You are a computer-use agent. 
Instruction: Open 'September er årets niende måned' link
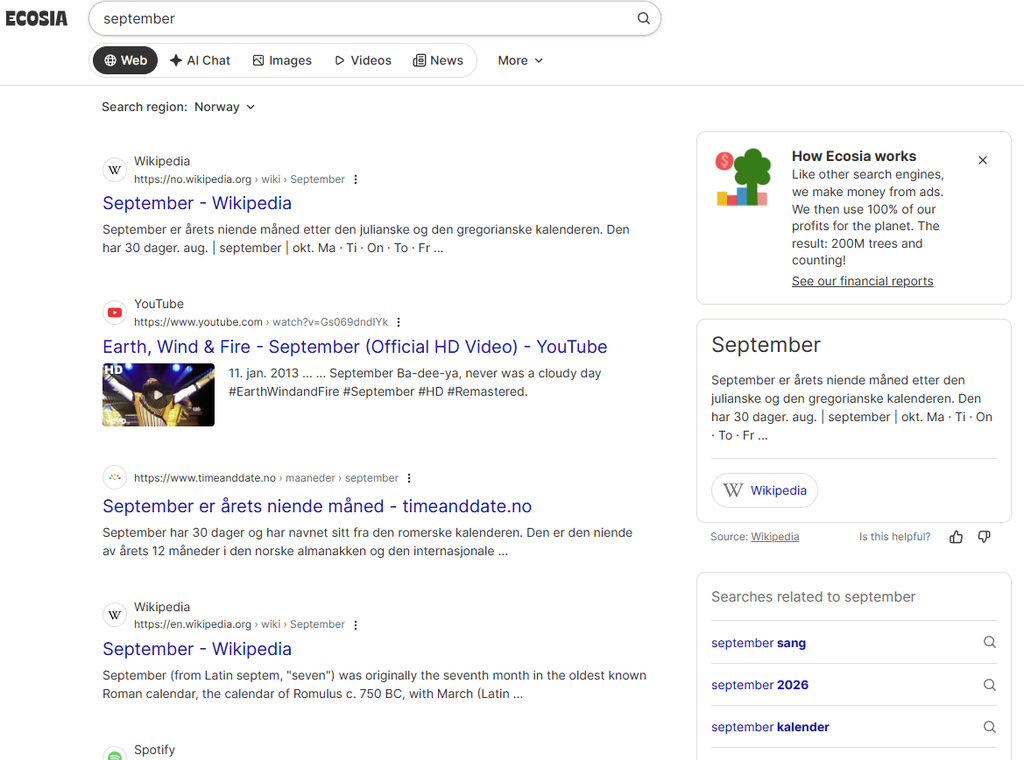tap(317, 506)
